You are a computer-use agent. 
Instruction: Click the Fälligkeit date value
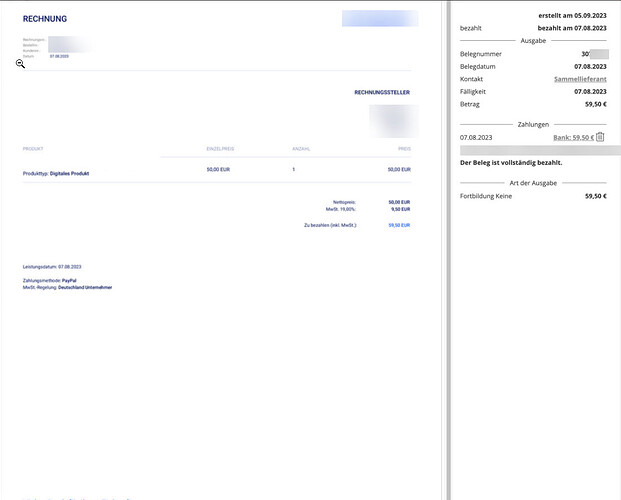point(590,92)
